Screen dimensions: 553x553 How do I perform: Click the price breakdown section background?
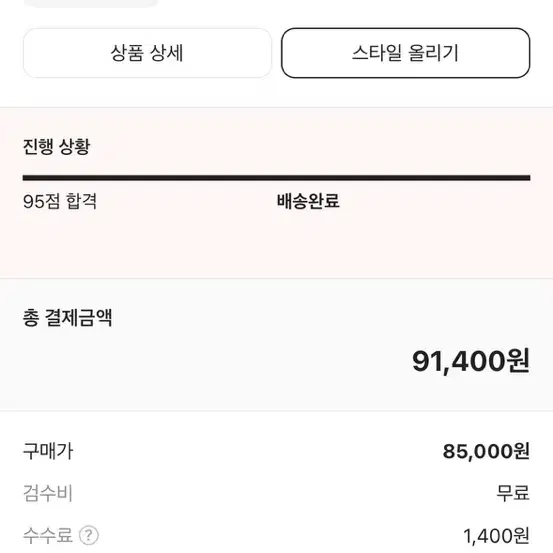click(x=276, y=482)
